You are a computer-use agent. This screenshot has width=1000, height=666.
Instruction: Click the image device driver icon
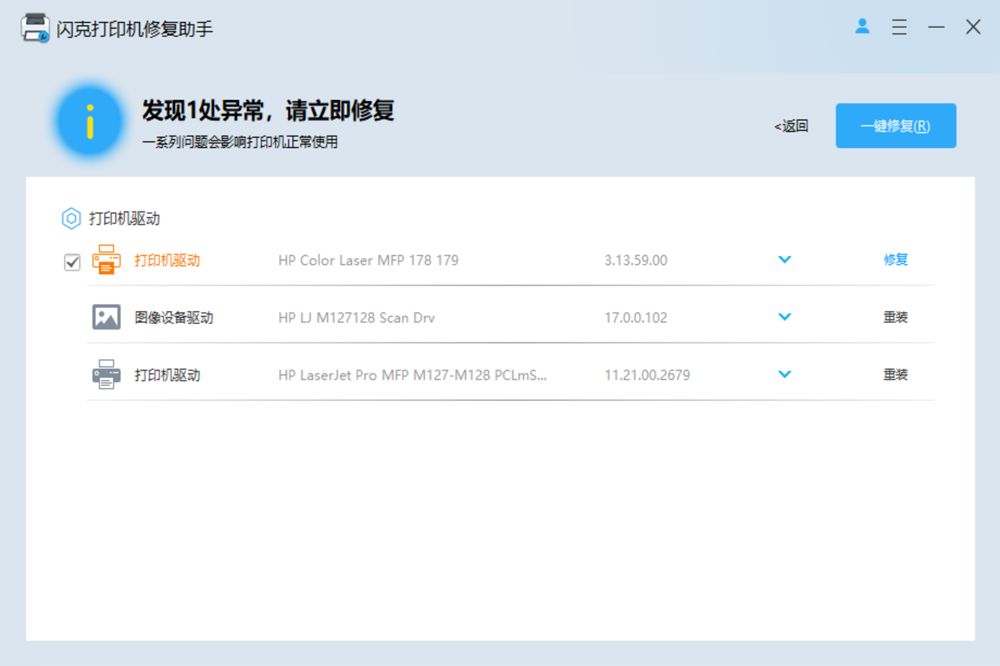point(106,318)
